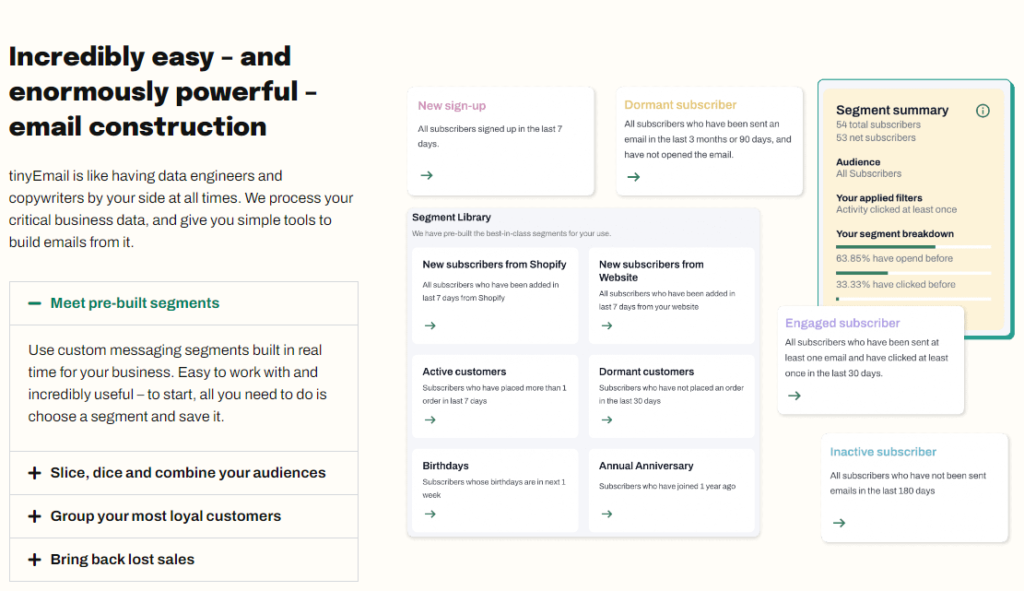1024x591 pixels.
Task: Click '54 total subscribers' text
Action: point(878,125)
